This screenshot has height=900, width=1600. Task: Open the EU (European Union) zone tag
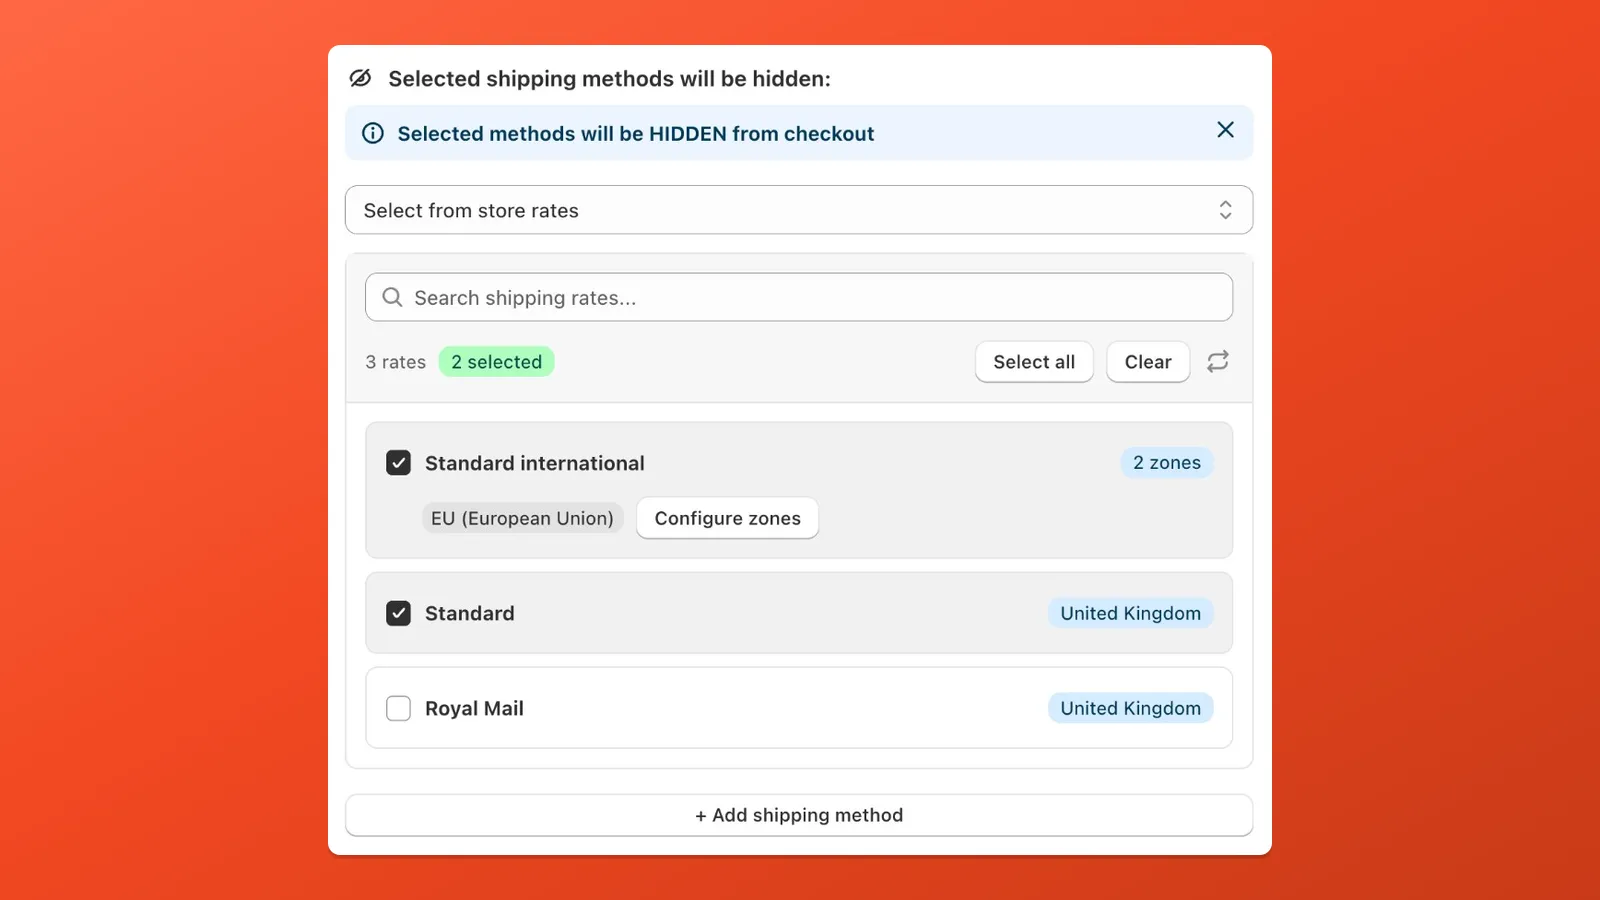click(x=522, y=518)
